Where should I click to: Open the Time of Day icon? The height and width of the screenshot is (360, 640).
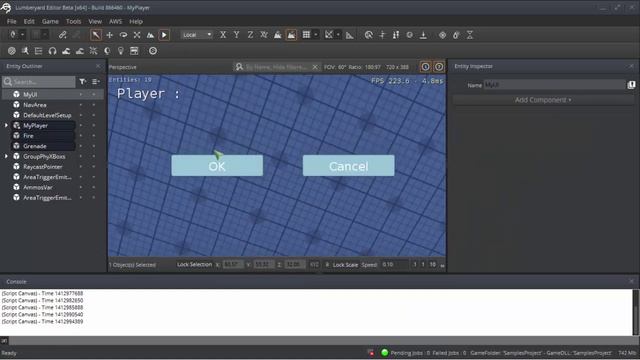tap(107, 51)
